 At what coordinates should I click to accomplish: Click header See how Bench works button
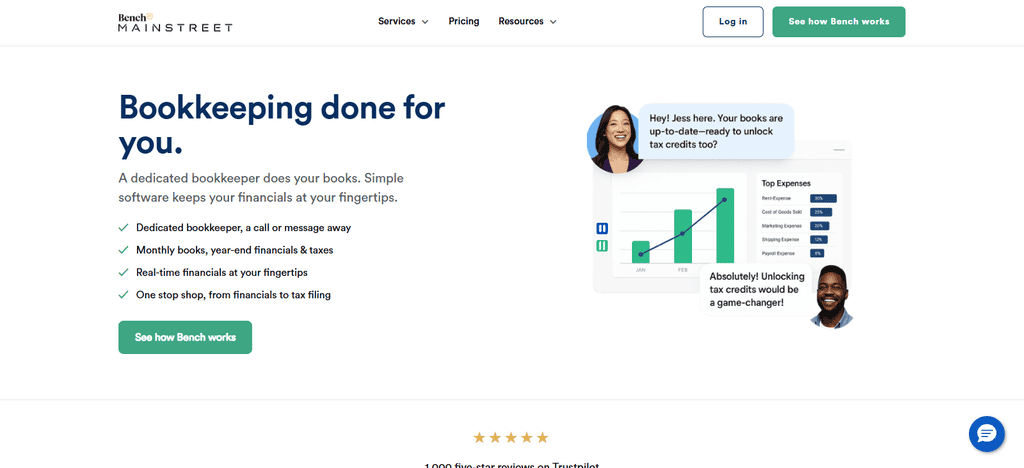[x=839, y=22]
